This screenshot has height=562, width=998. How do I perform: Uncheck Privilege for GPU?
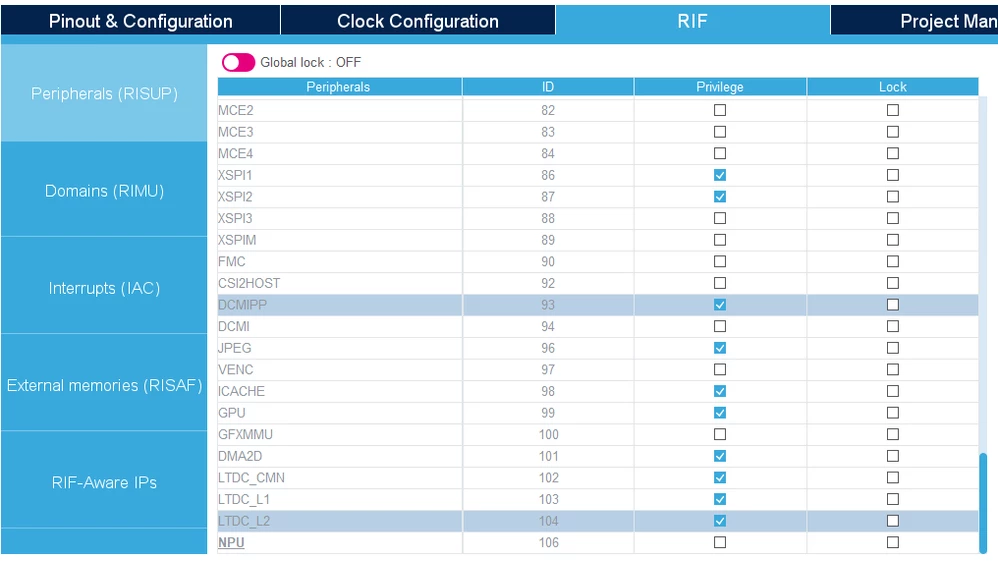pos(720,413)
